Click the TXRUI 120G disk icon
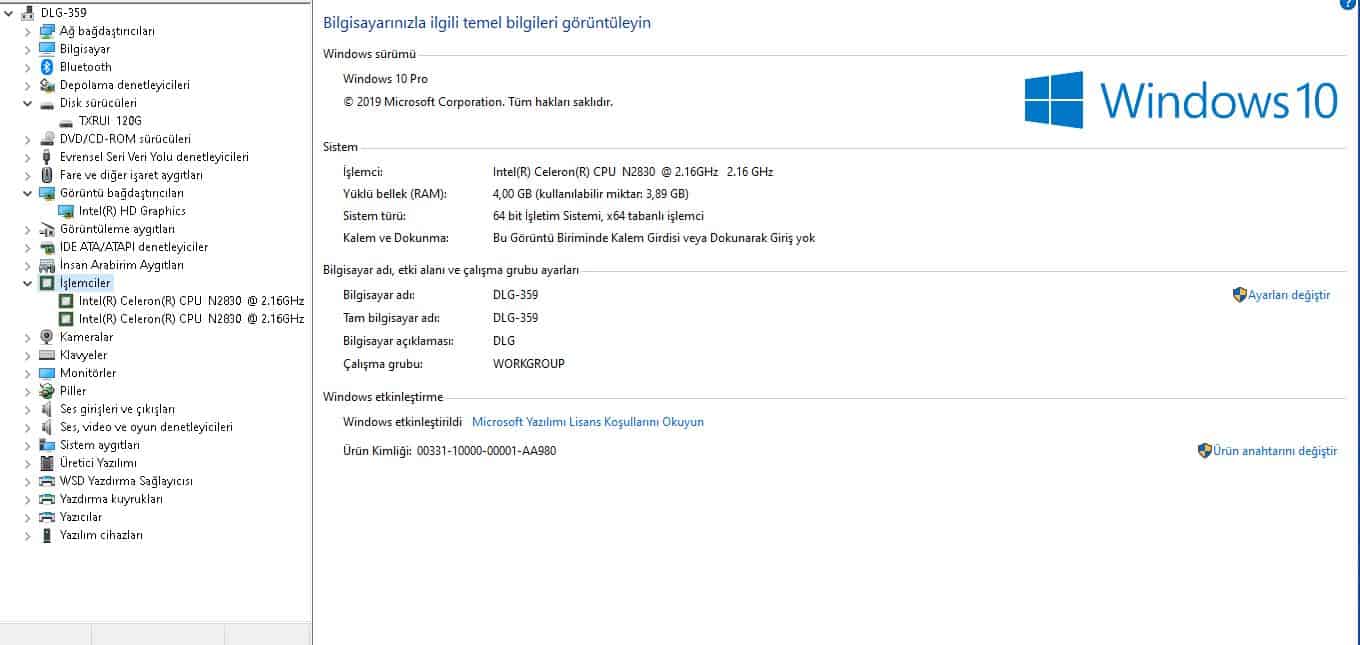The height and width of the screenshot is (645, 1360). coord(66,121)
